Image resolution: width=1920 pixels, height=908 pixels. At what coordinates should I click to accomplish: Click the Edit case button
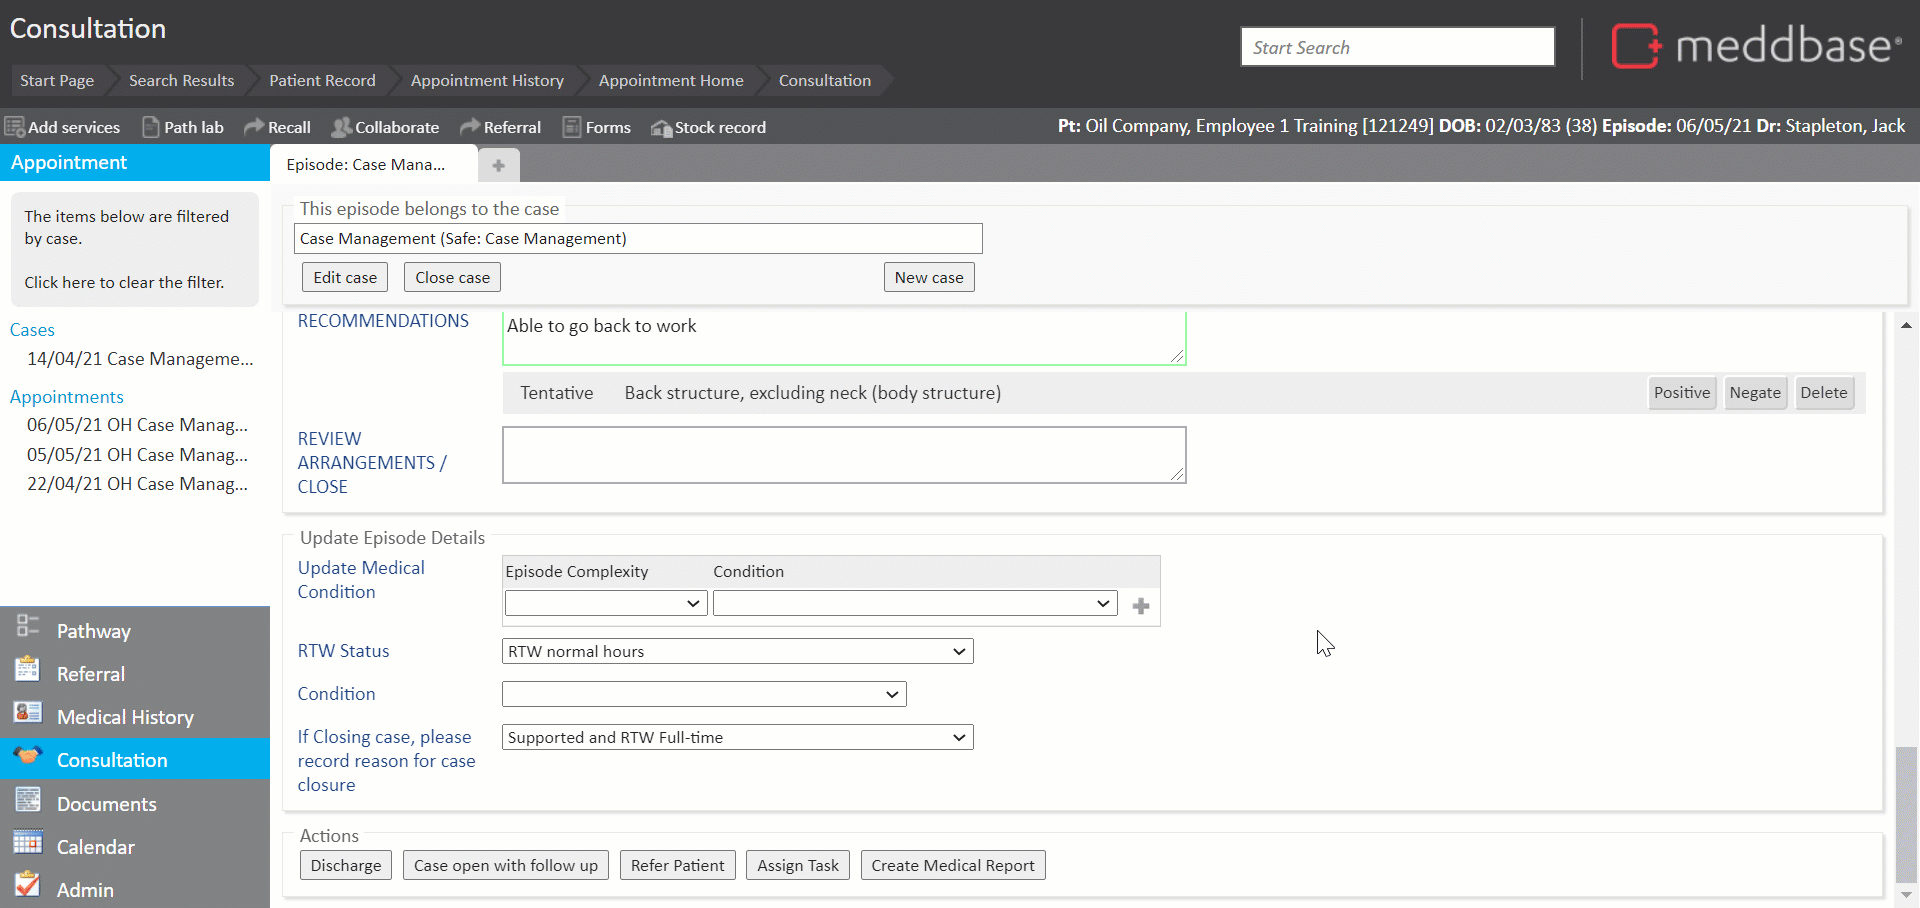tap(345, 277)
